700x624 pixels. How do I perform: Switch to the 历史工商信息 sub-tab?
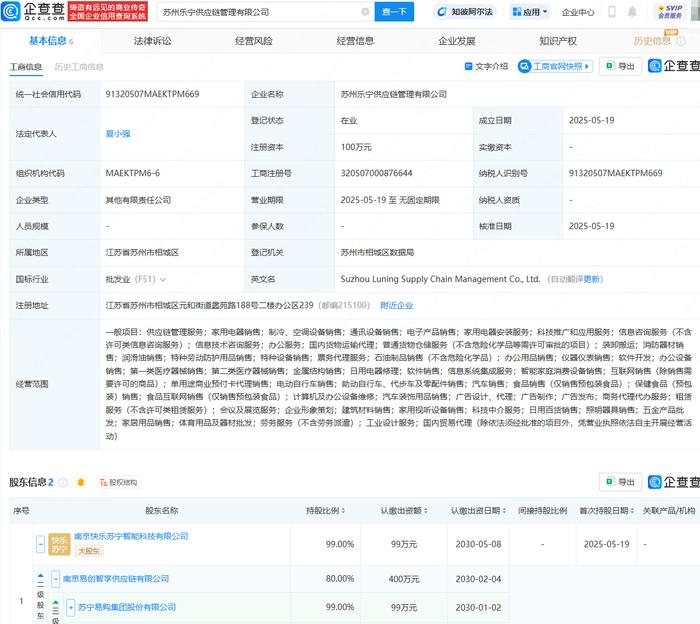coord(79,67)
